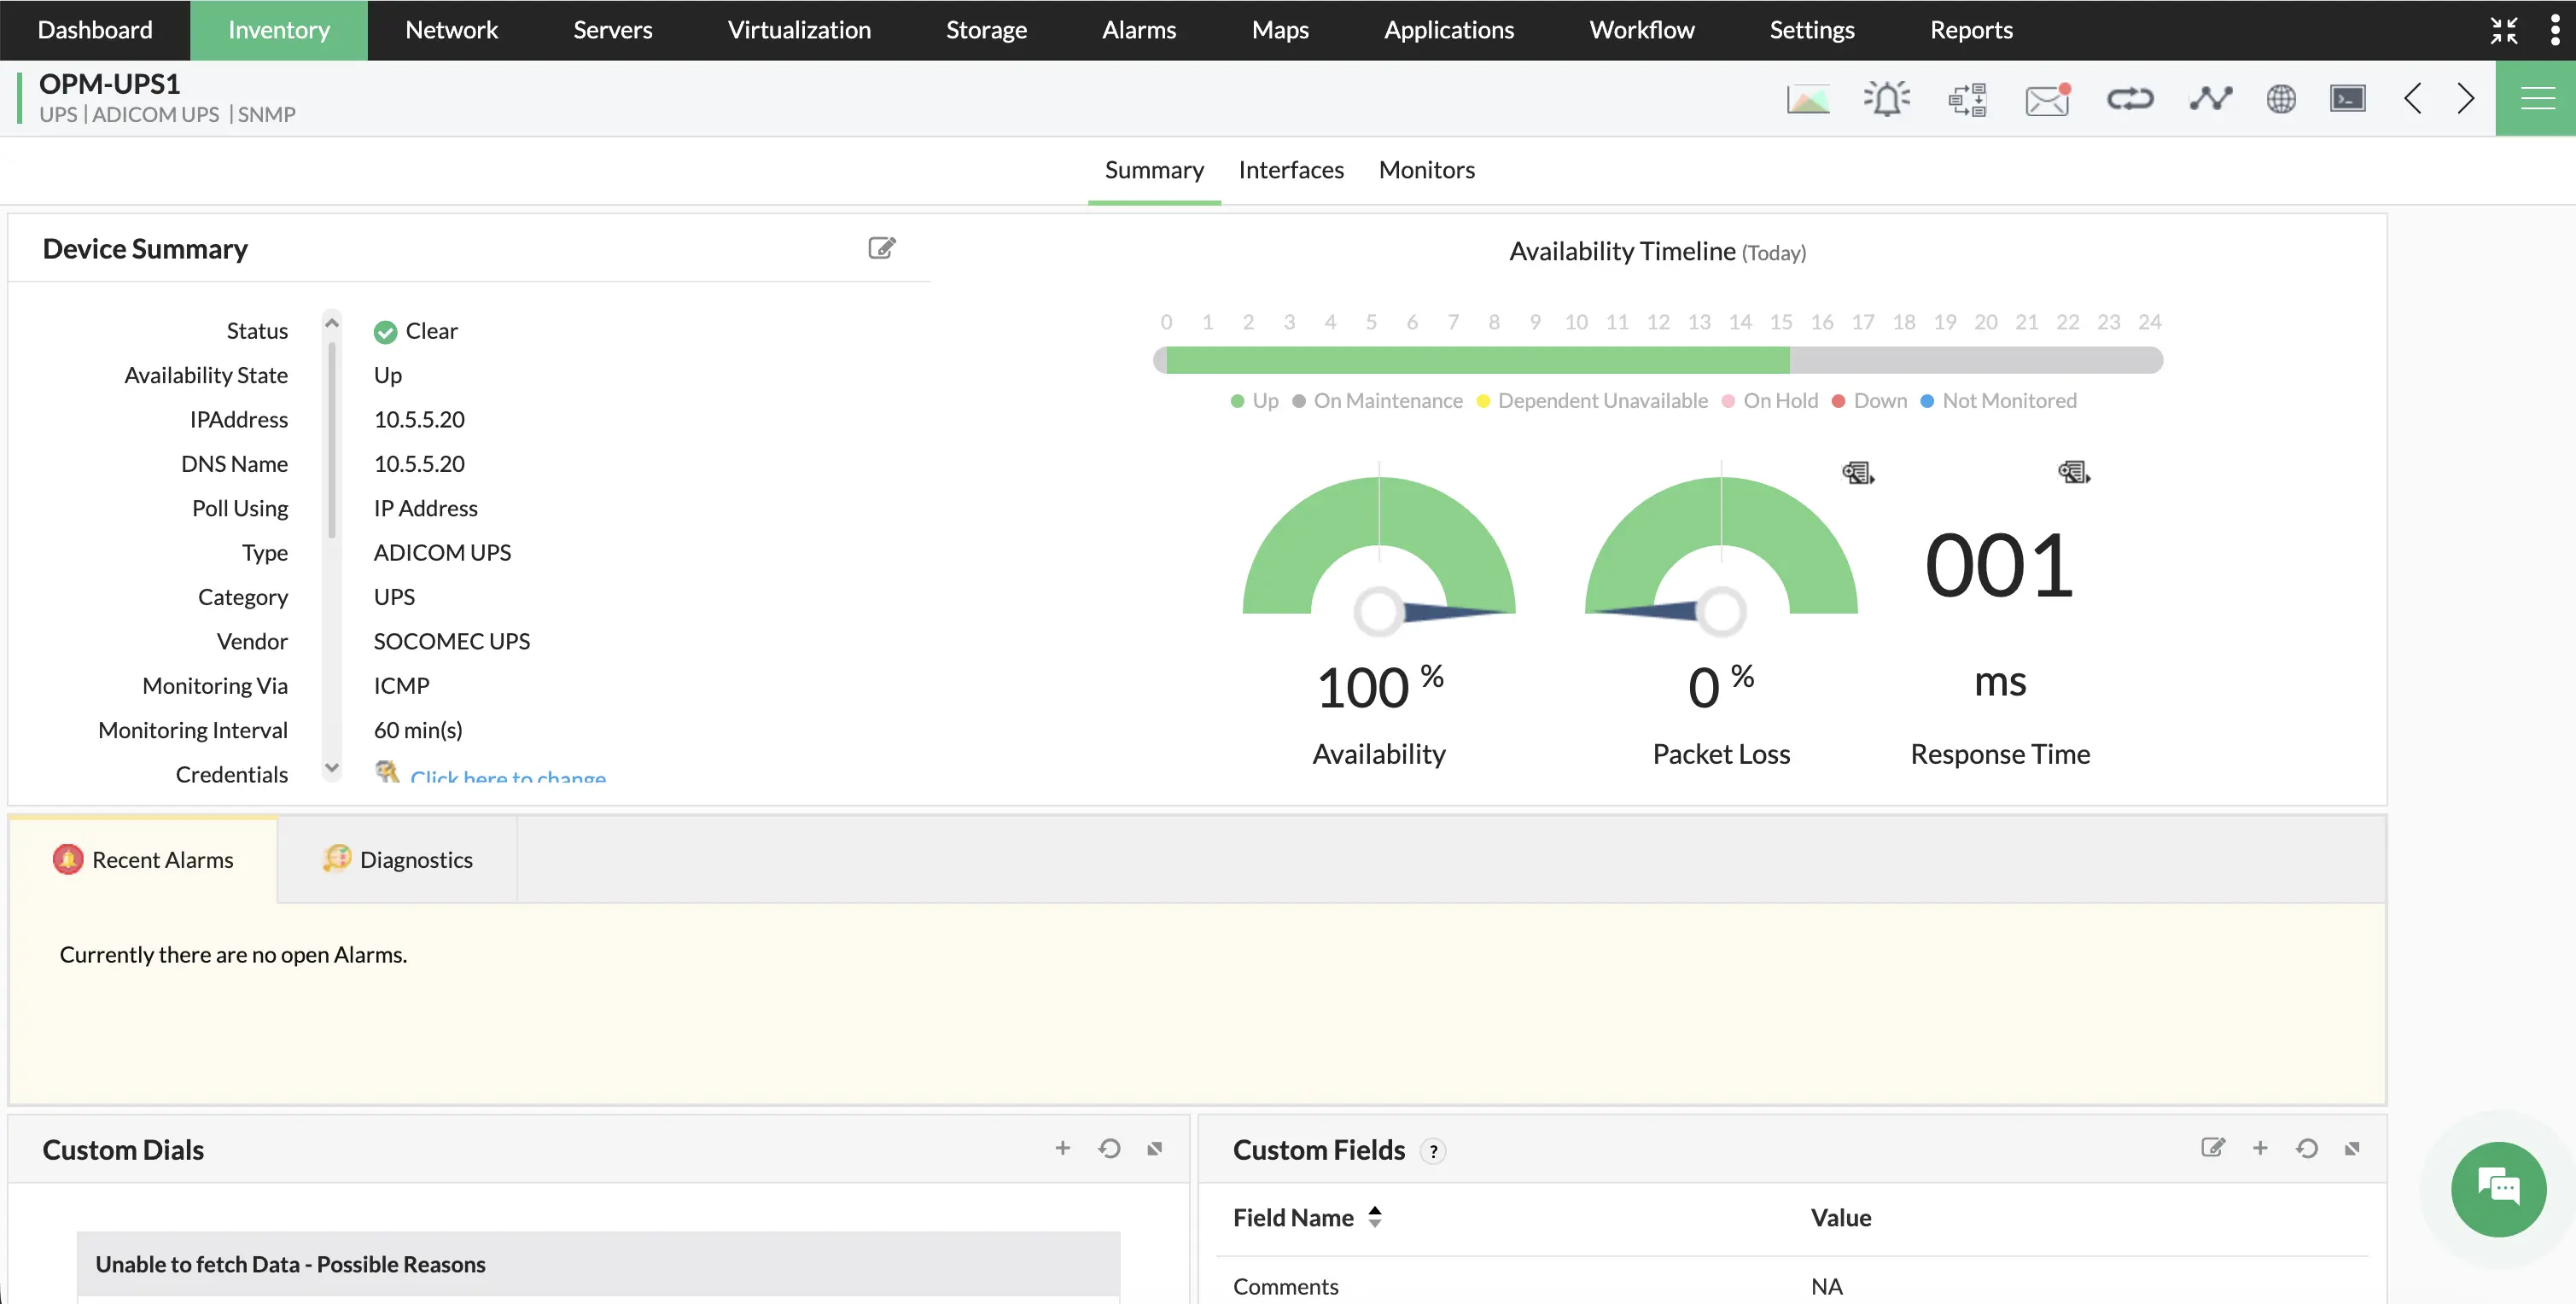2576x1304 pixels.
Task: Edit the Device Summary details
Action: coord(882,248)
